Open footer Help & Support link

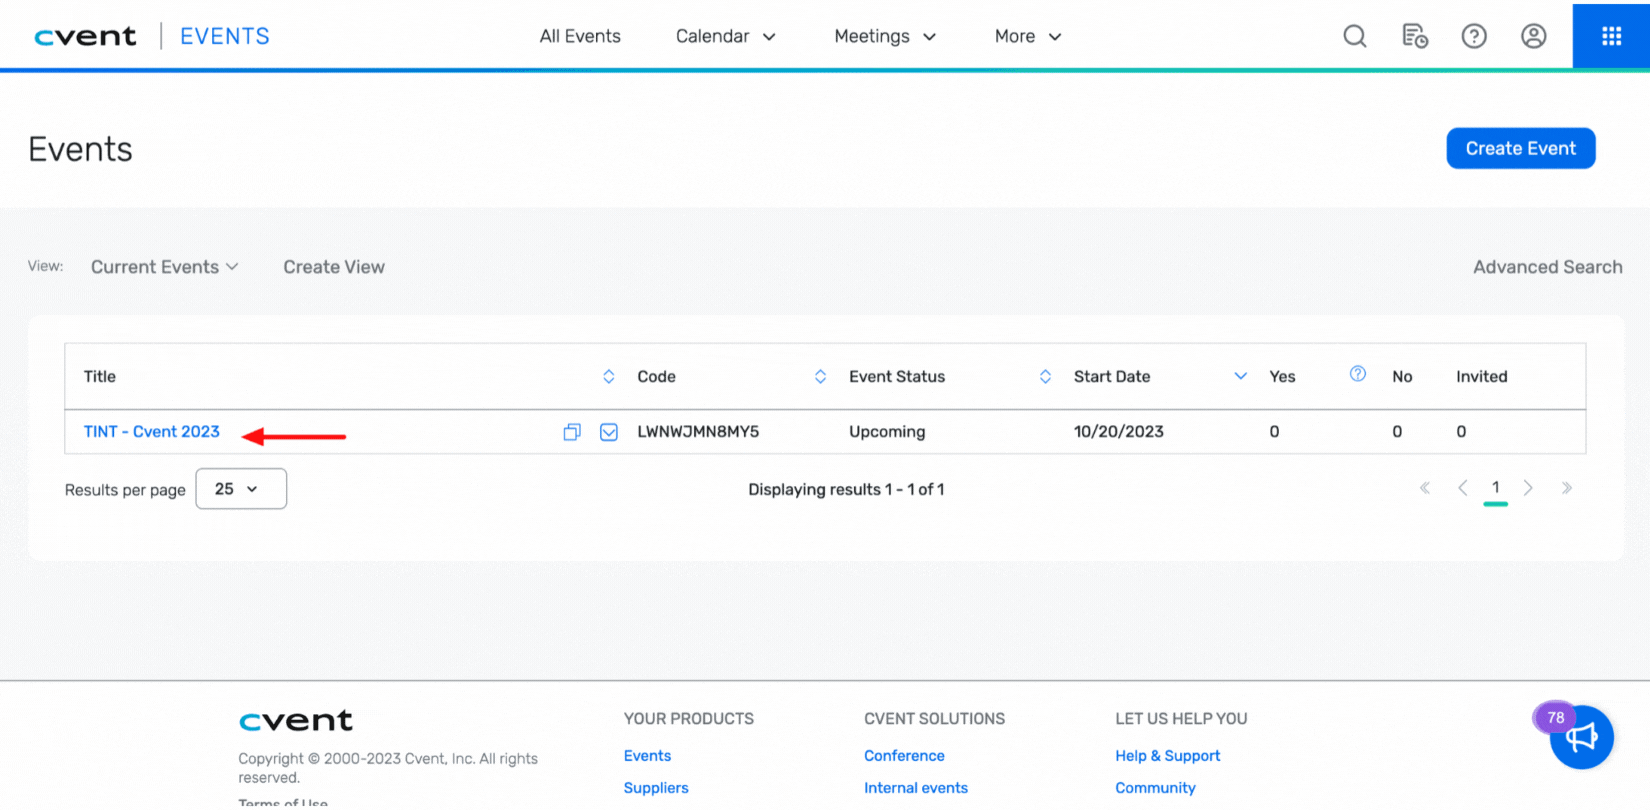point(1168,756)
